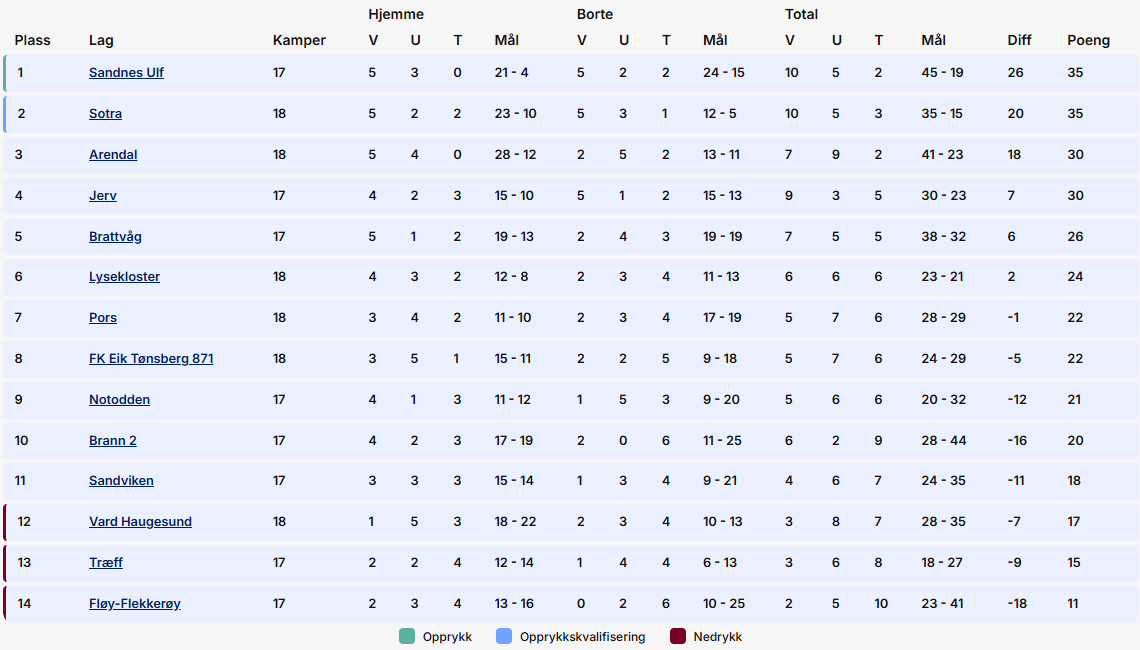
Task: Open the Sandnes Ulf team link
Action: 126,73
